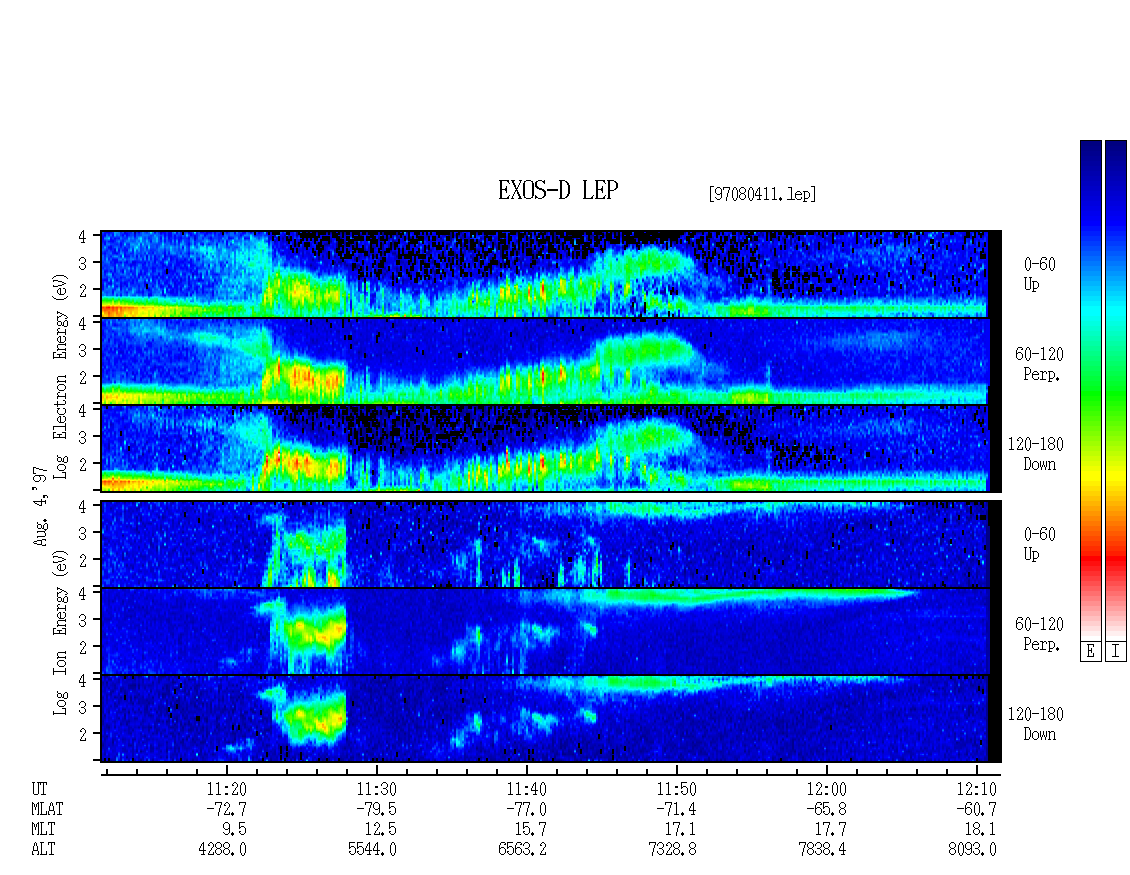Click the 60-120 Perp. label beside ion panels
The image size is (1130, 875).
click(1039, 634)
